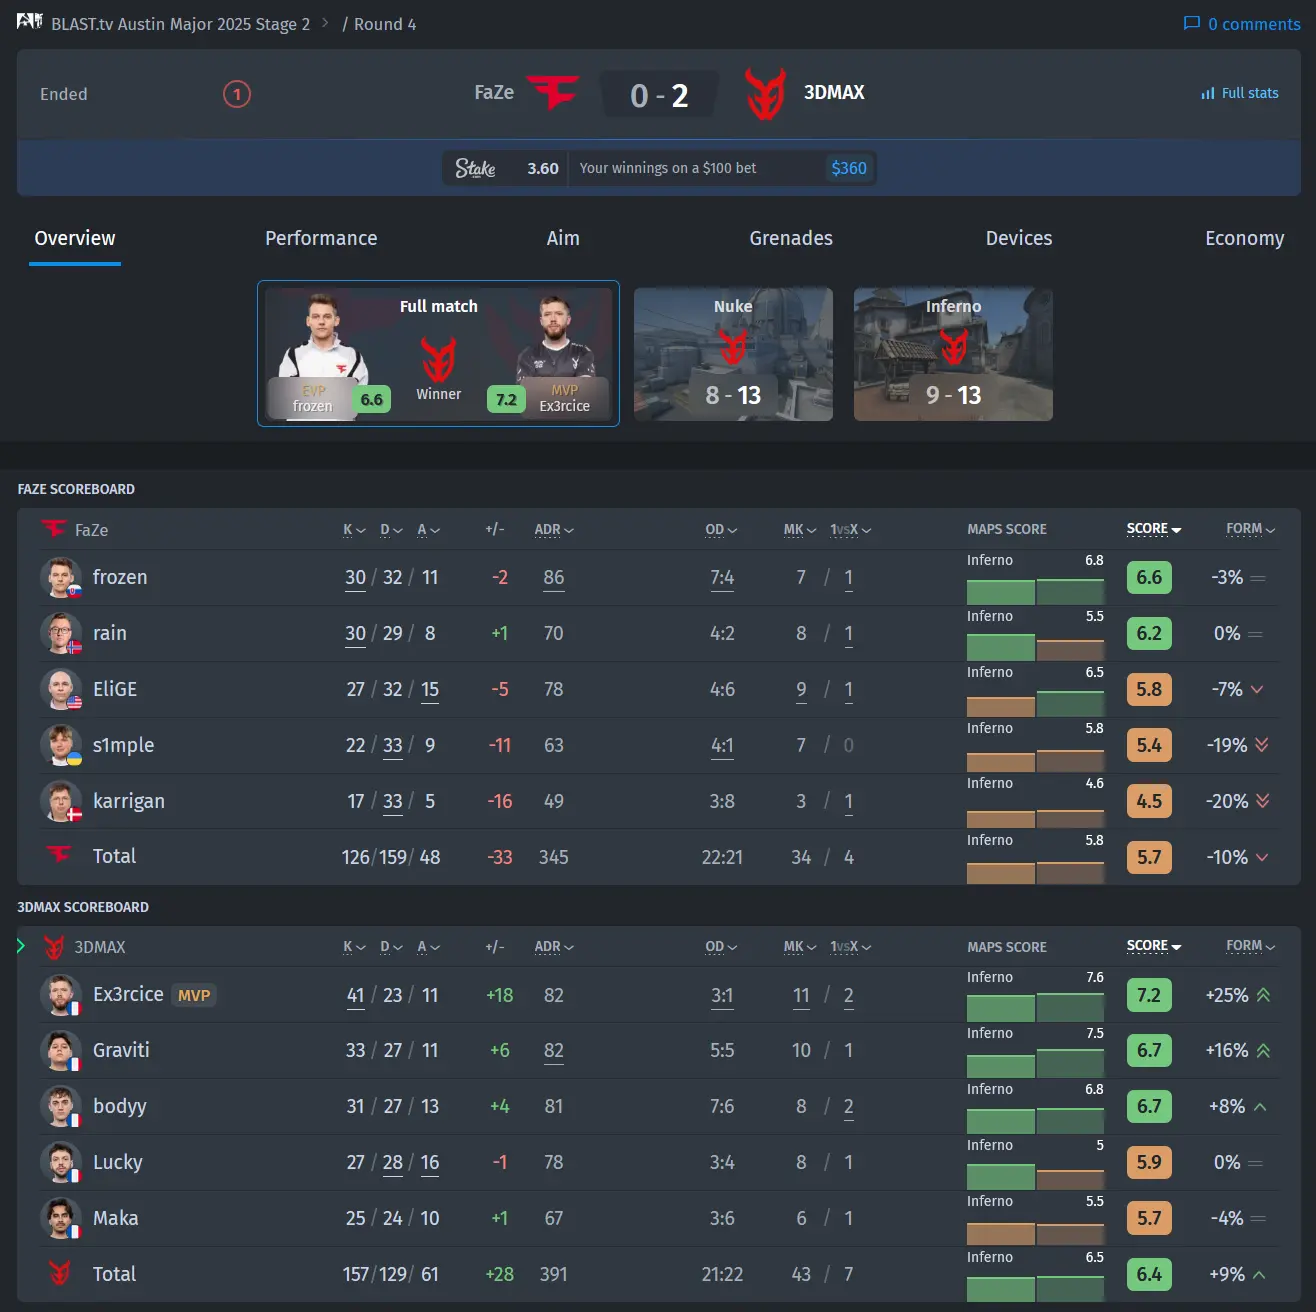Click the $360 winnings button
This screenshot has height=1312, width=1316.
point(849,168)
